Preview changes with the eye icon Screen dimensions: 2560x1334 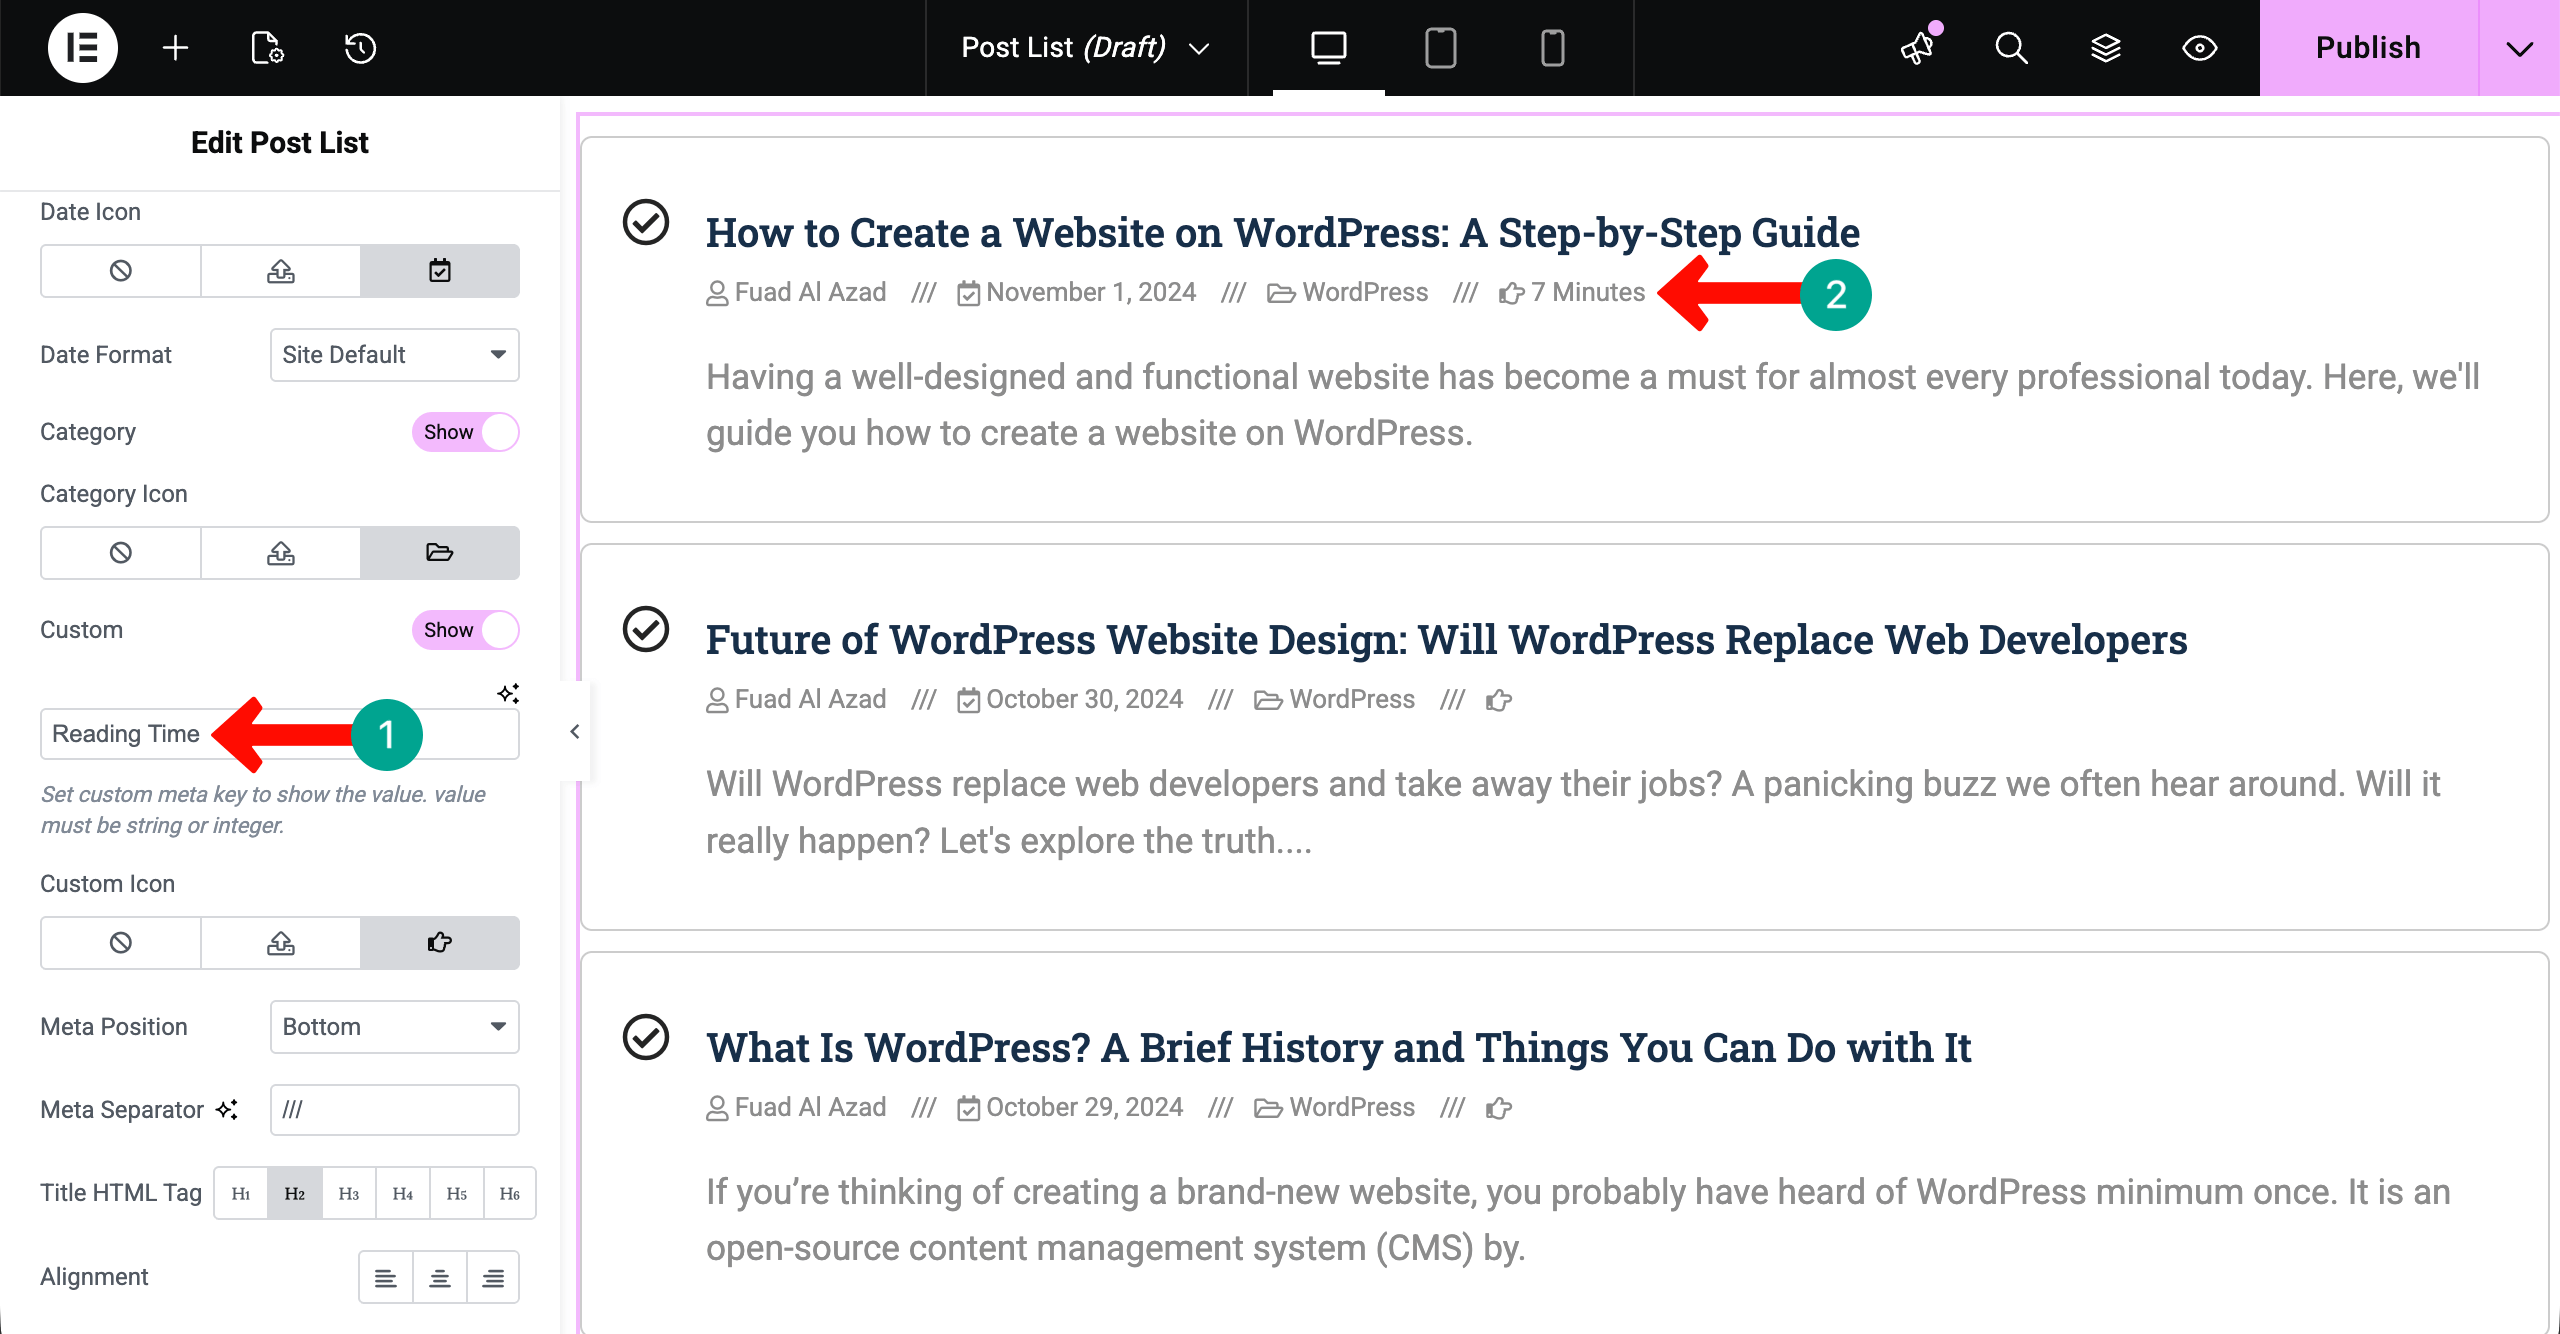point(2199,47)
